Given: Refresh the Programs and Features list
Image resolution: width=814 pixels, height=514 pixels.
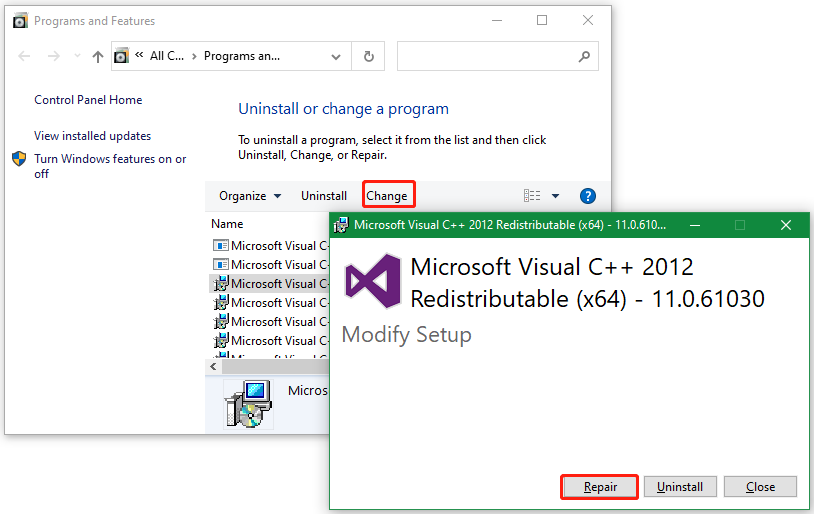Looking at the screenshot, I should pos(369,56).
